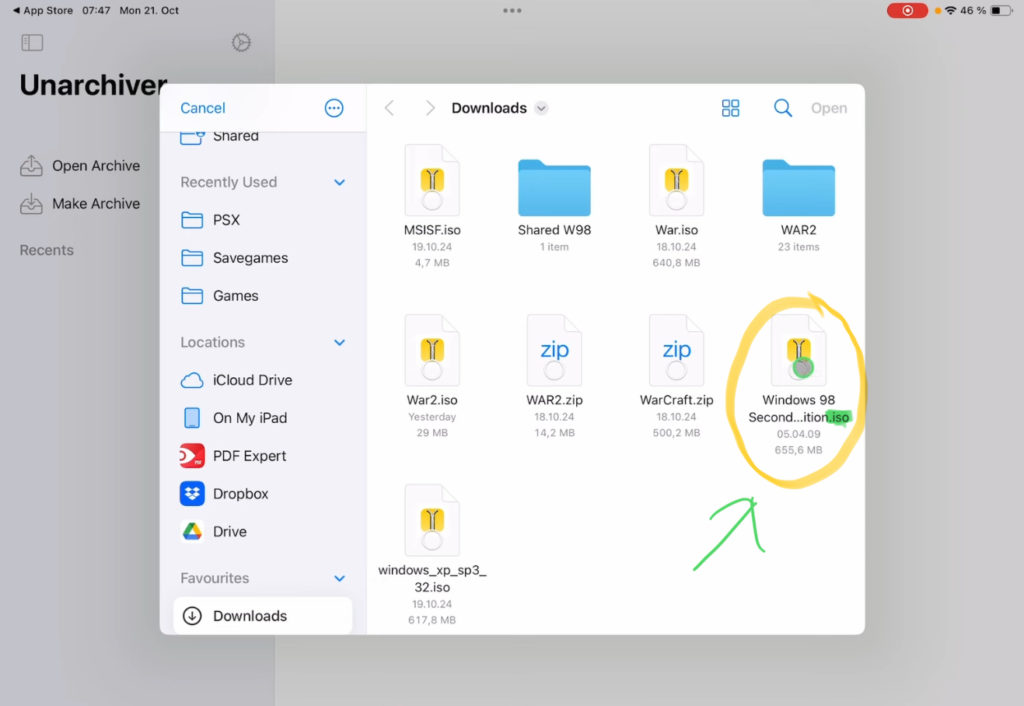1024x706 pixels.
Task: Tap the battery status indicator
Action: point(1001,10)
